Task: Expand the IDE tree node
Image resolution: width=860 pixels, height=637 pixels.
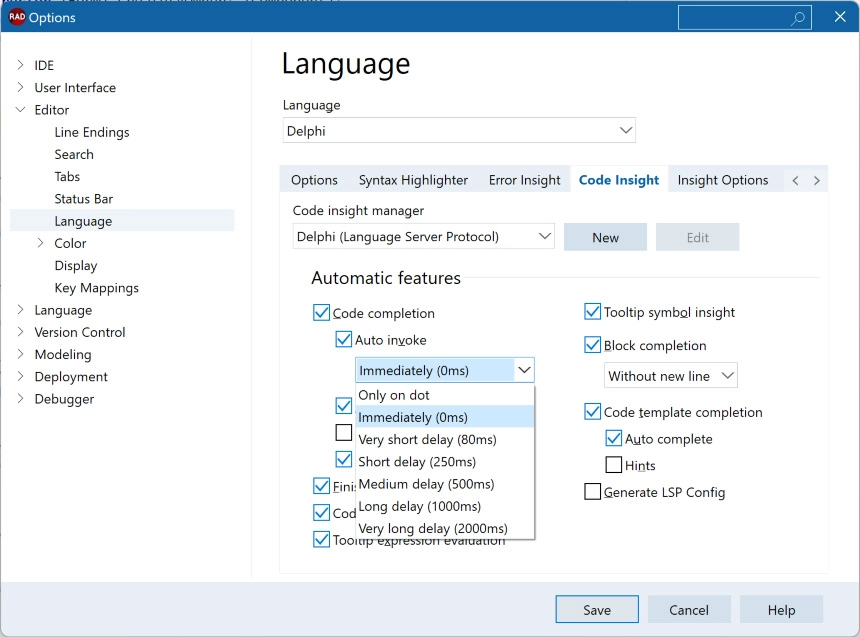Action: click(20, 65)
